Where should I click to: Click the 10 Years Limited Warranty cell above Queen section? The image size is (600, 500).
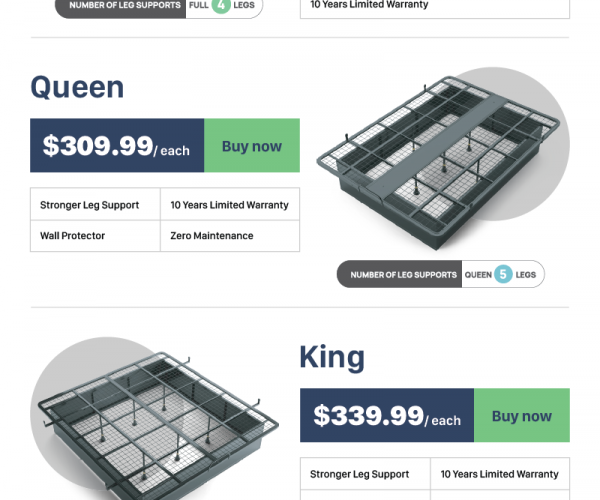(434, 6)
